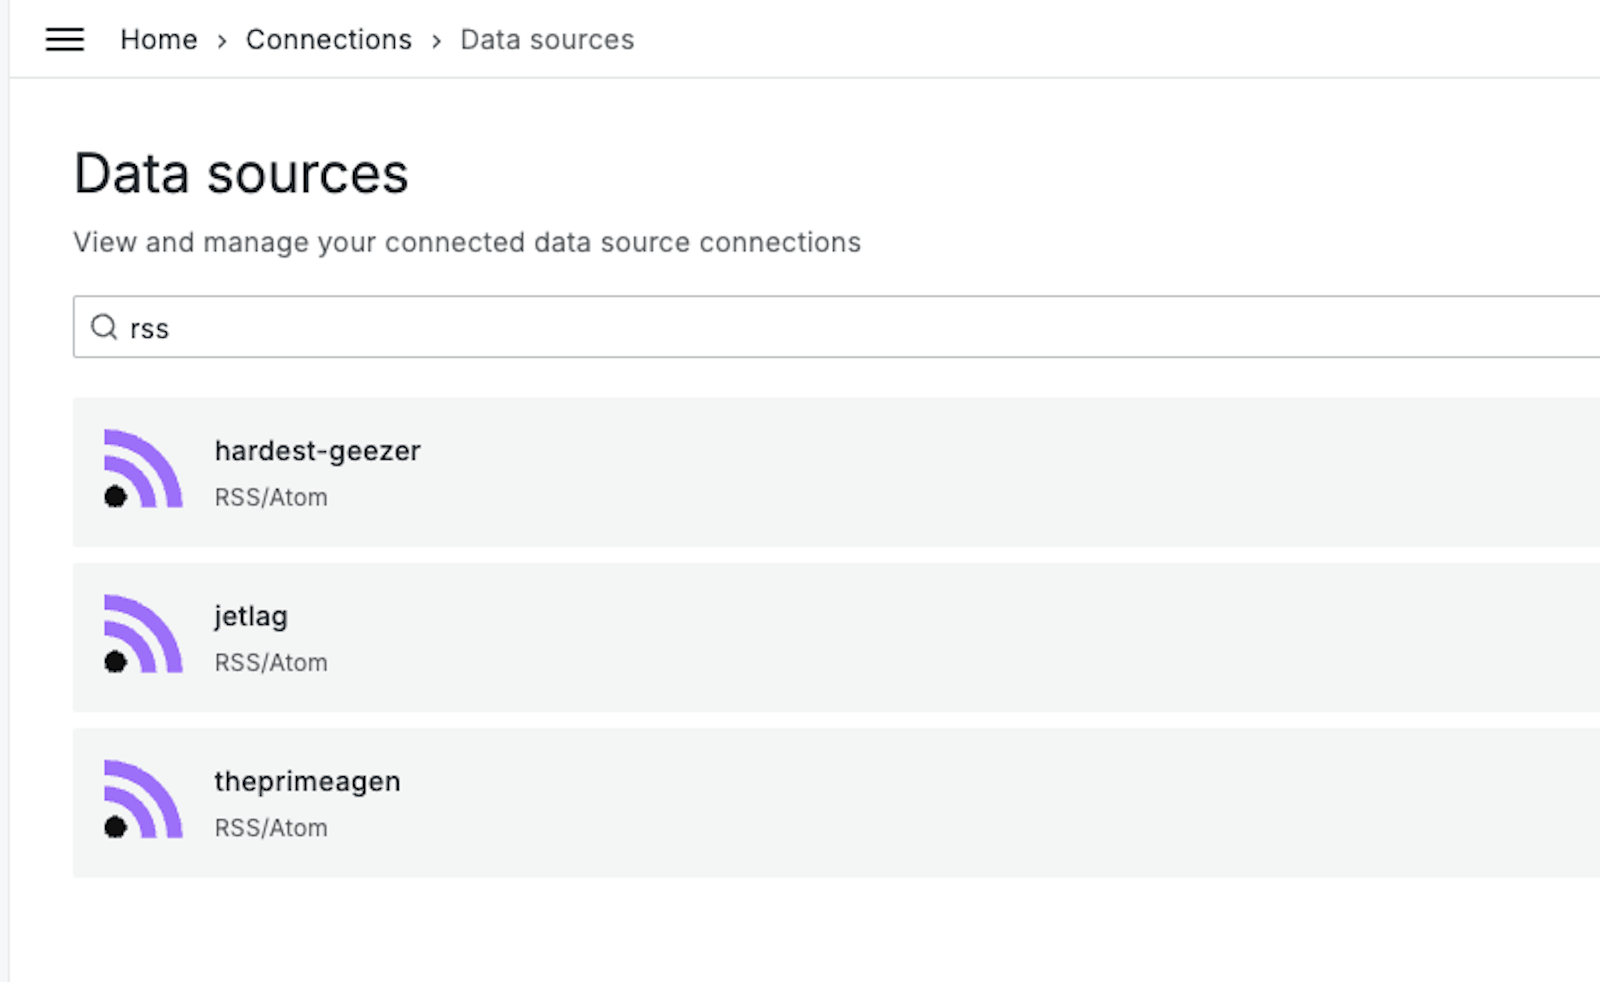
Task: Click RSS/Atom label under hardest-geezer
Action: click(x=271, y=497)
